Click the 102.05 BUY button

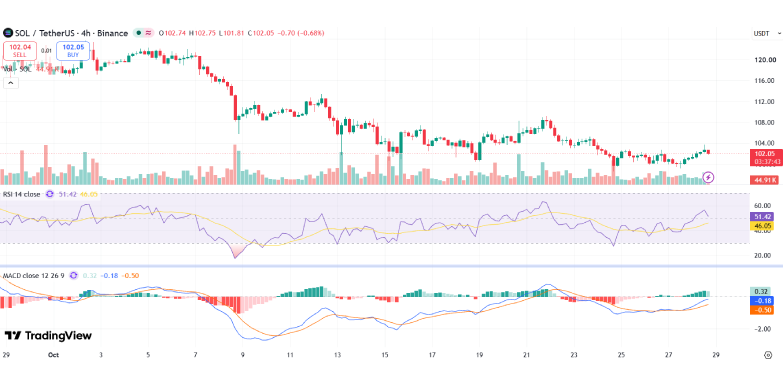tap(73, 50)
